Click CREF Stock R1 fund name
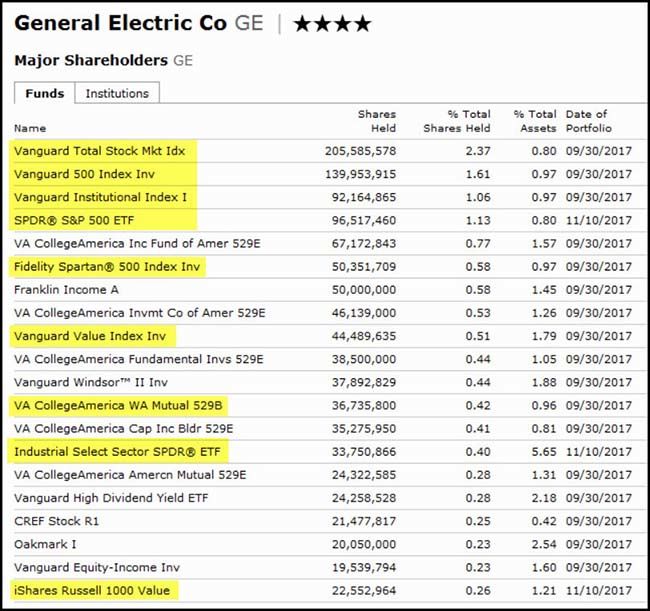The height and width of the screenshot is (611, 650). pyautogui.click(x=56, y=521)
